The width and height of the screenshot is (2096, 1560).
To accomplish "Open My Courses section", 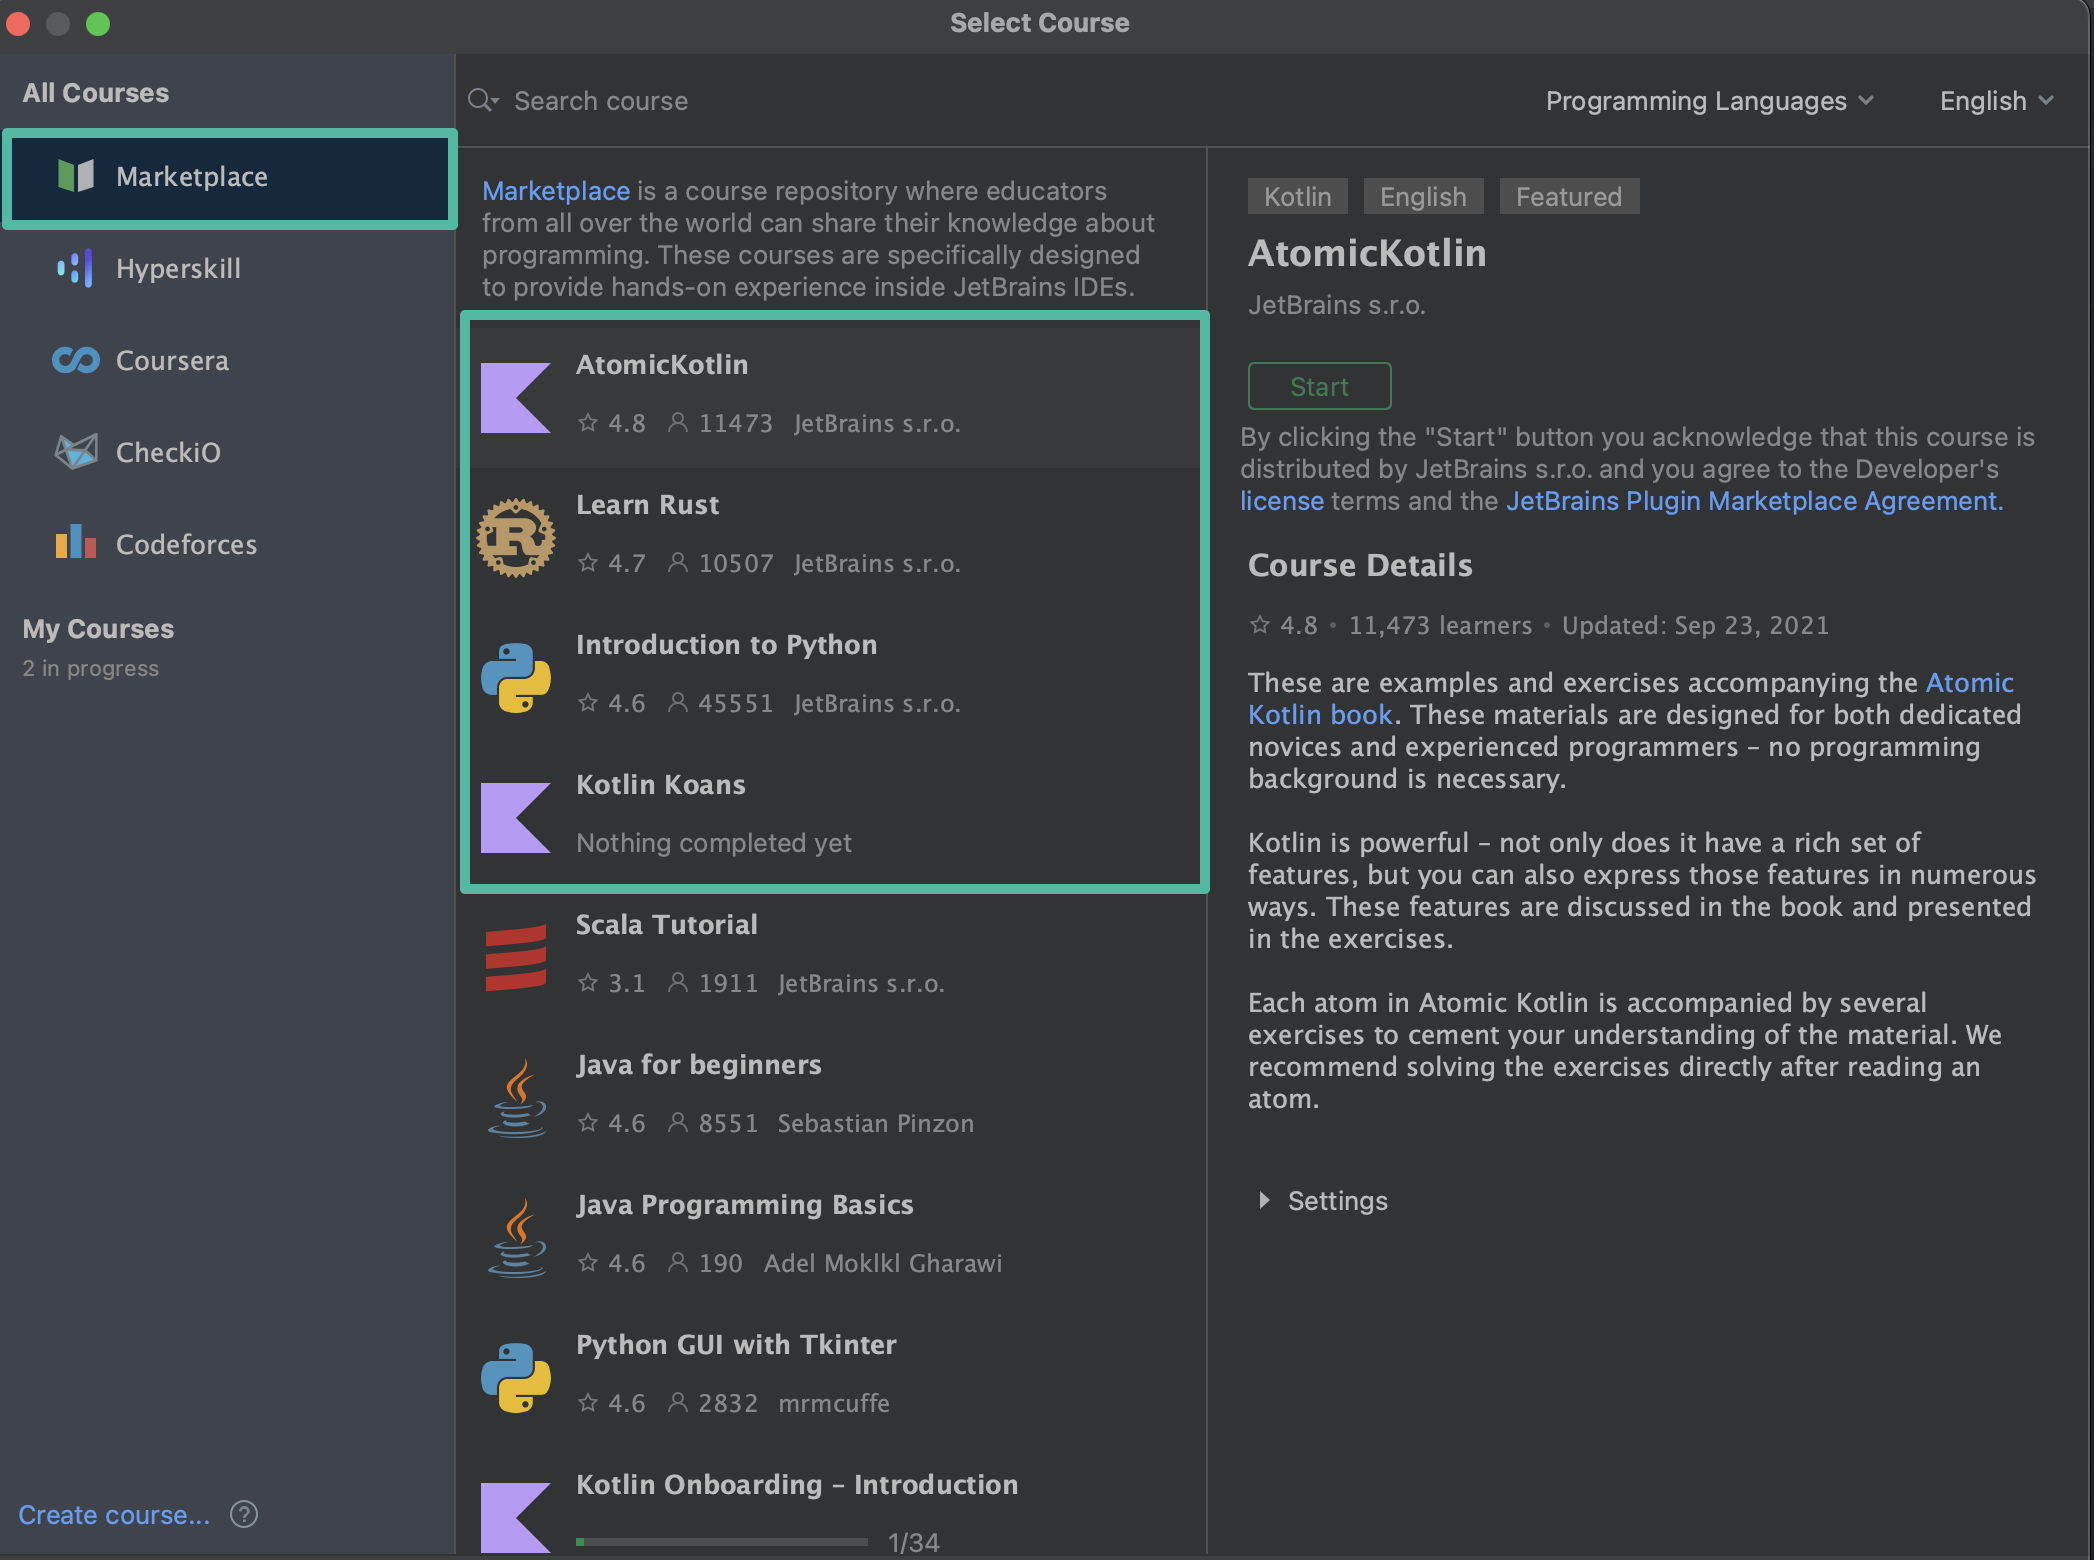I will click(98, 629).
